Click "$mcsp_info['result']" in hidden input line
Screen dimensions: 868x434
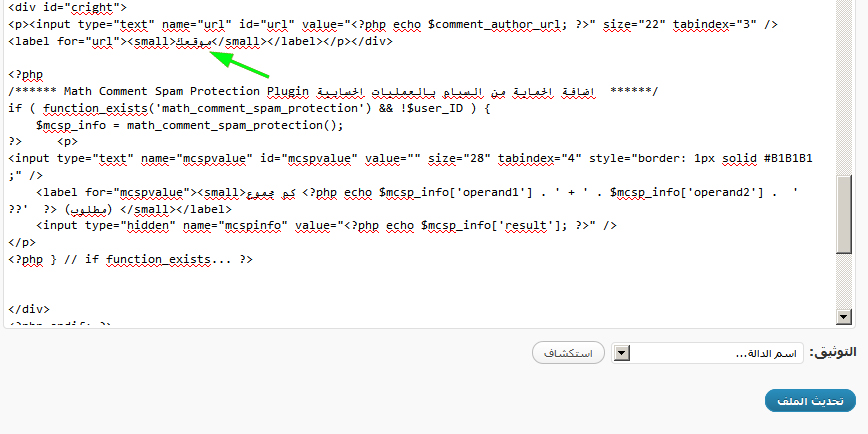(494, 225)
